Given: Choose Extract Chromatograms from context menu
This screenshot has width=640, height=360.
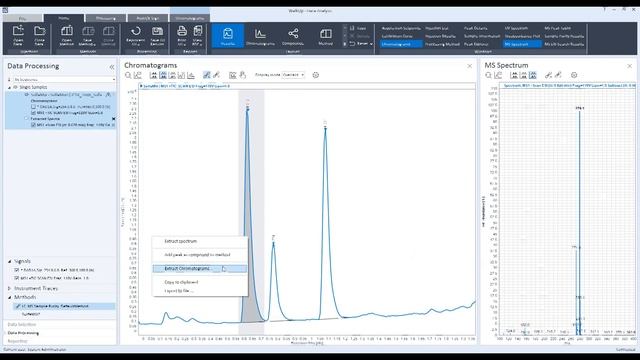Looking at the screenshot, I should click(x=200, y=269).
